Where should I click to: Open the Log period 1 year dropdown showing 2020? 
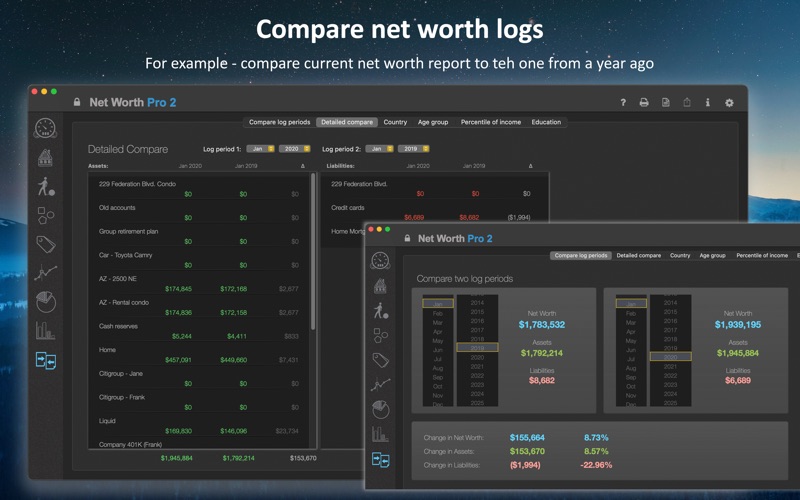coord(294,149)
